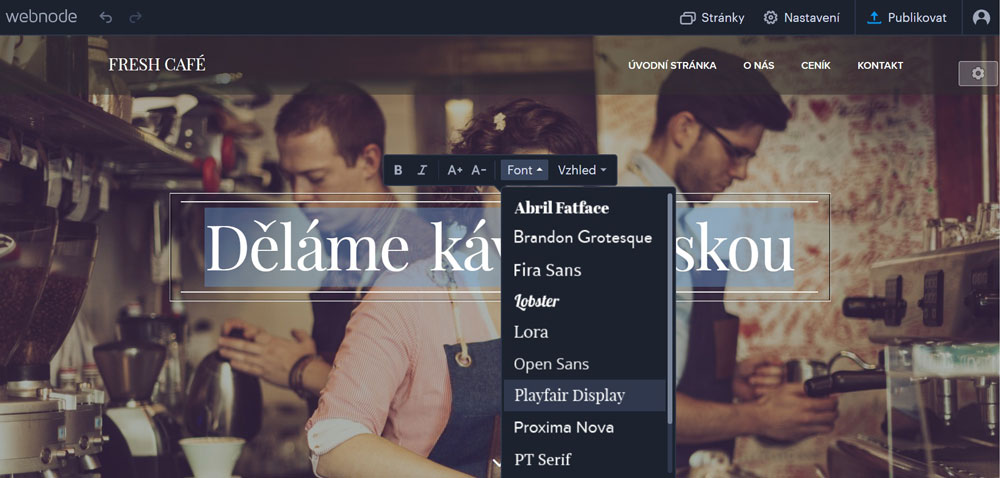Screen dimensions: 1000x478
Task: Decrease font size with A-
Action: coord(479,170)
